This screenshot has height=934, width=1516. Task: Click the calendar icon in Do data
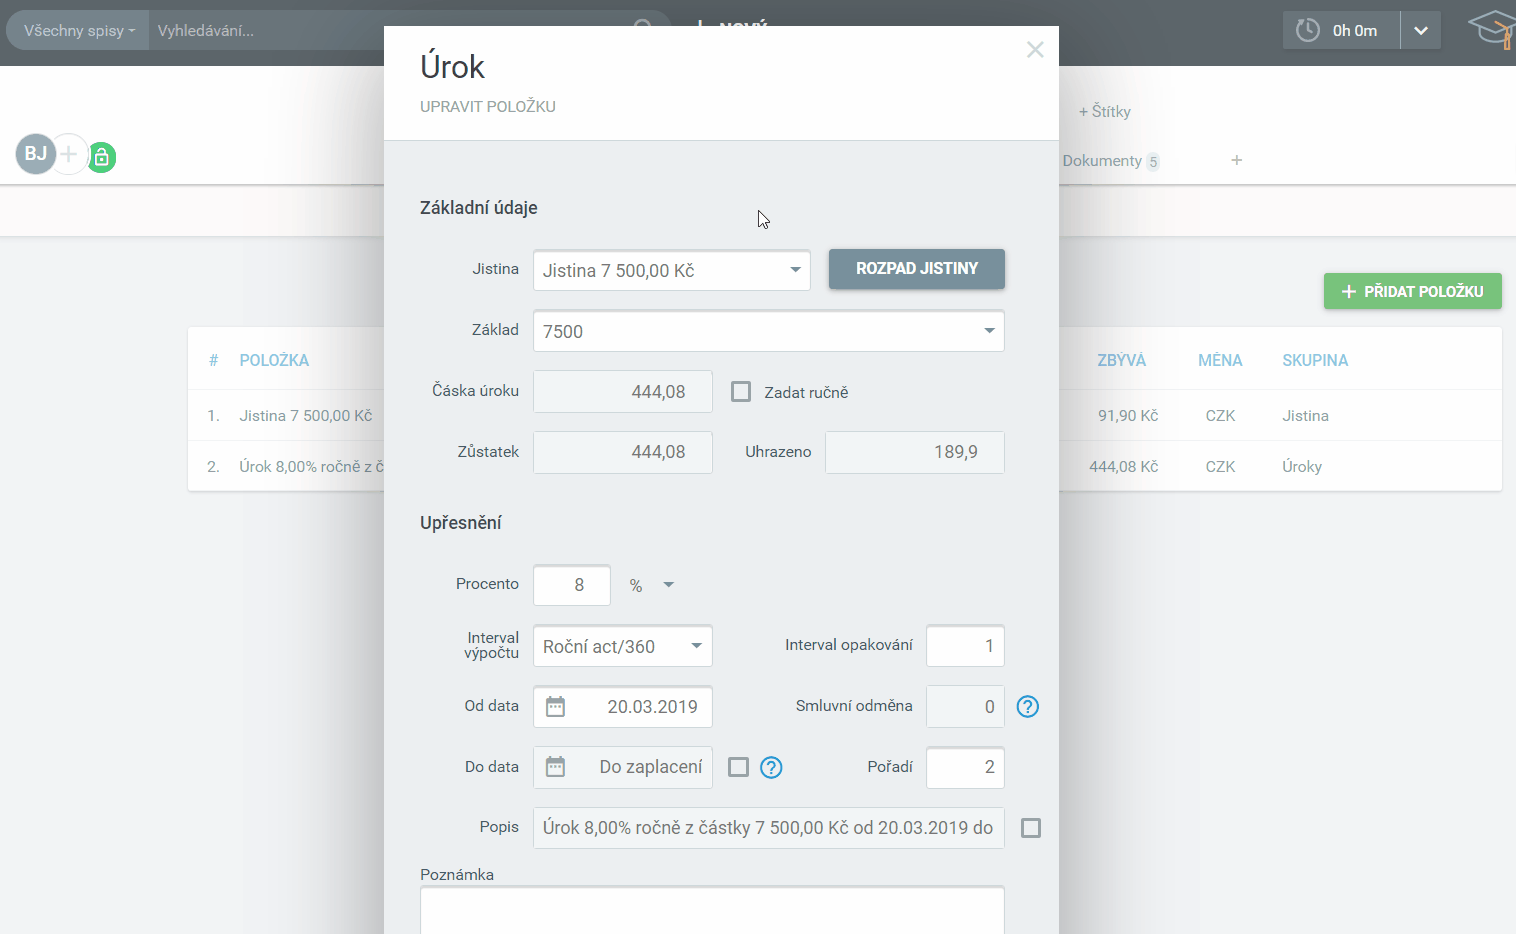coord(555,767)
